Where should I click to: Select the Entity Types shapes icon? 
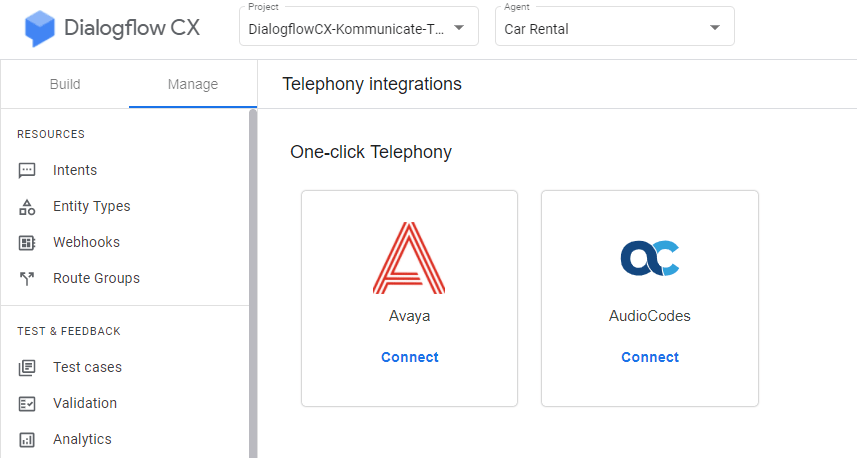point(27,207)
